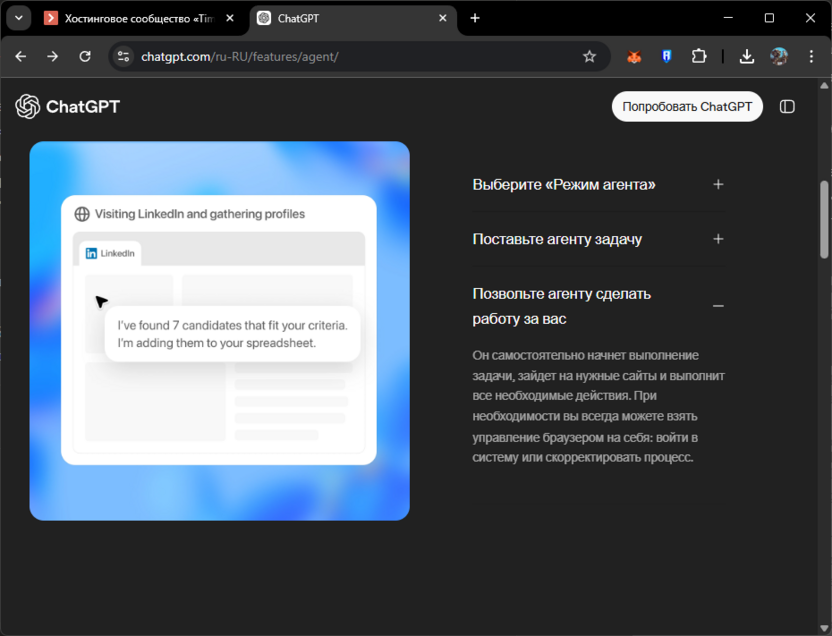Click the ChatGPT logo in the page header
832x636 pixels.
pyautogui.click(x=67, y=106)
